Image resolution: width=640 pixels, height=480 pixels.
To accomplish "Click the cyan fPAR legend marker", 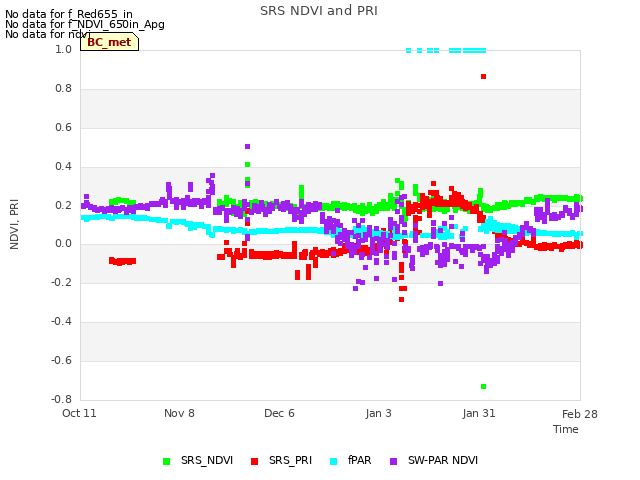I will pos(333,461).
